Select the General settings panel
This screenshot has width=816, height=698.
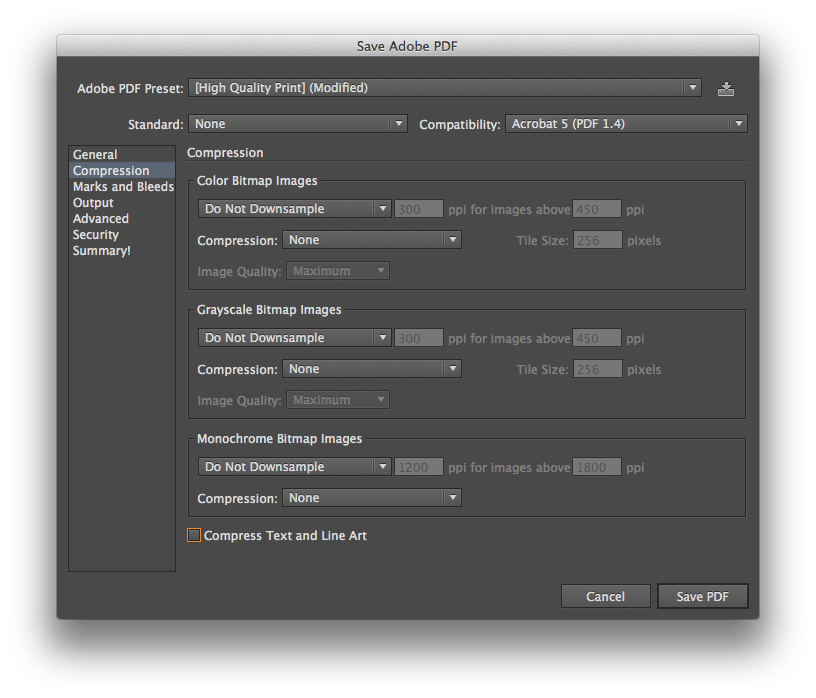coord(94,154)
